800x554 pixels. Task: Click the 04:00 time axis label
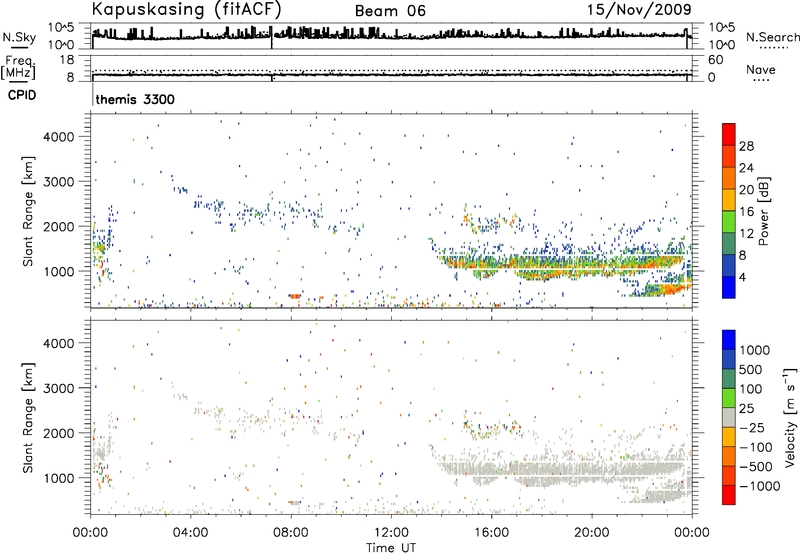pos(191,532)
